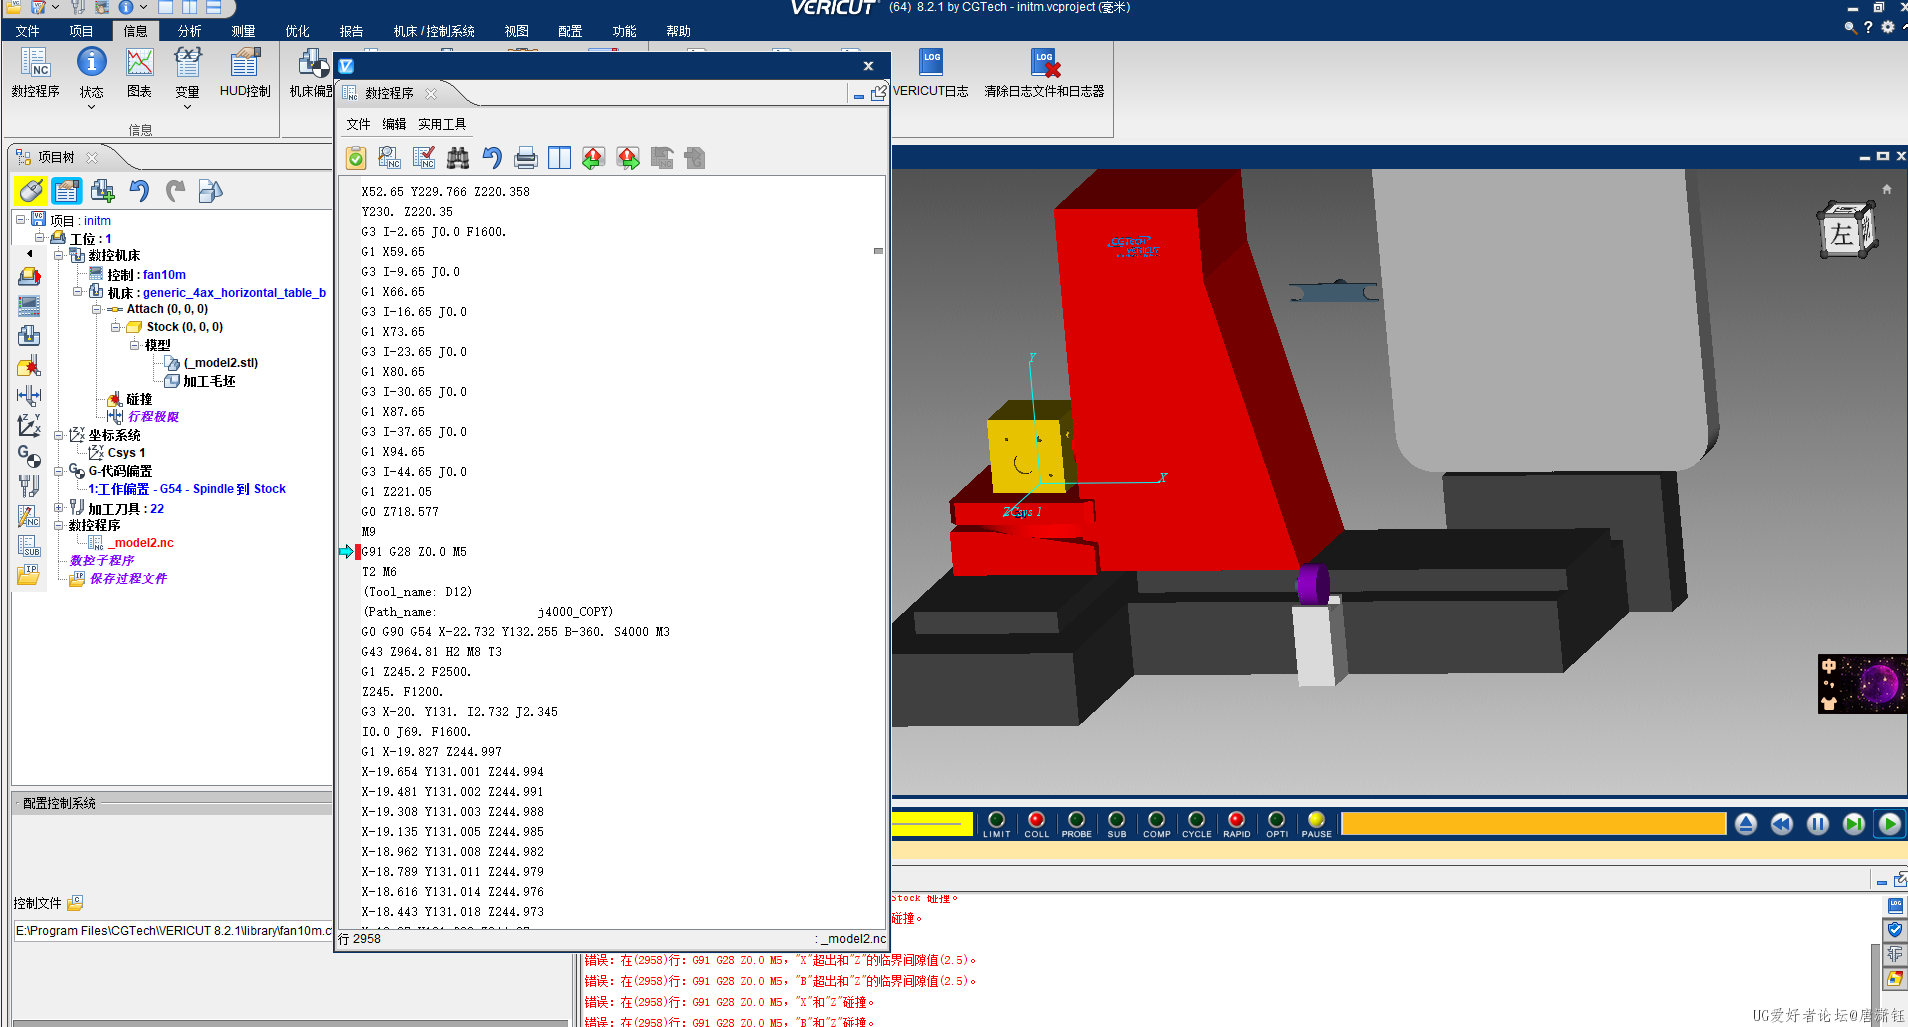Click the clipboard check icon in NC editor

click(x=356, y=158)
